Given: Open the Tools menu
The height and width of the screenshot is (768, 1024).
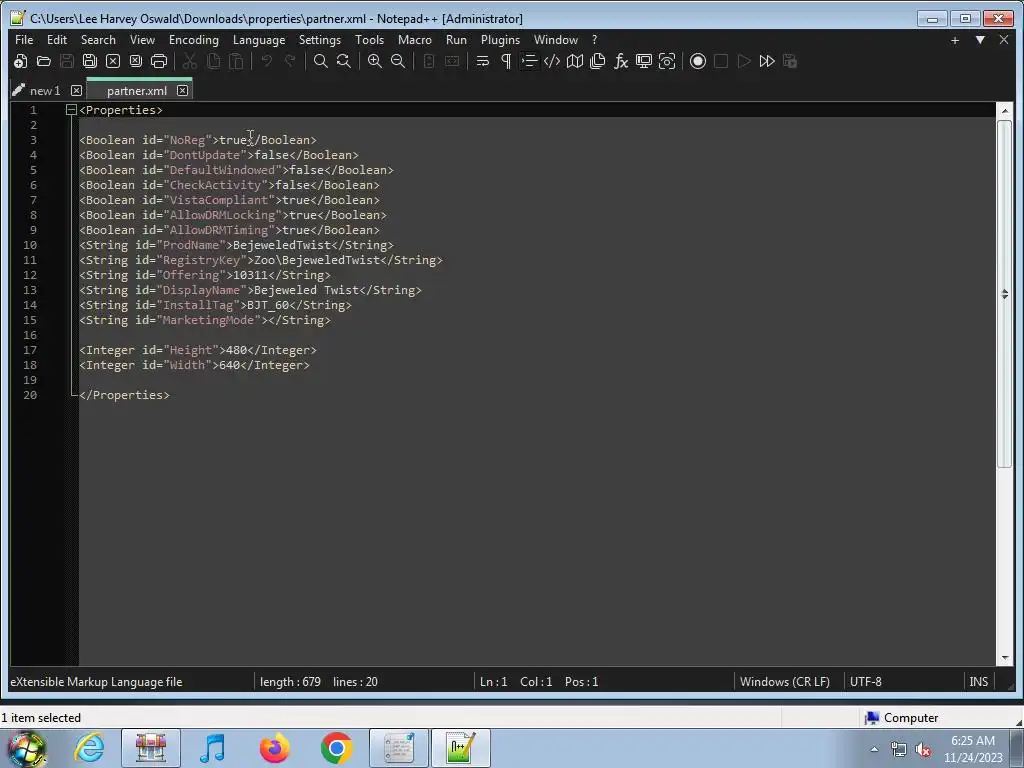Looking at the screenshot, I should (370, 40).
